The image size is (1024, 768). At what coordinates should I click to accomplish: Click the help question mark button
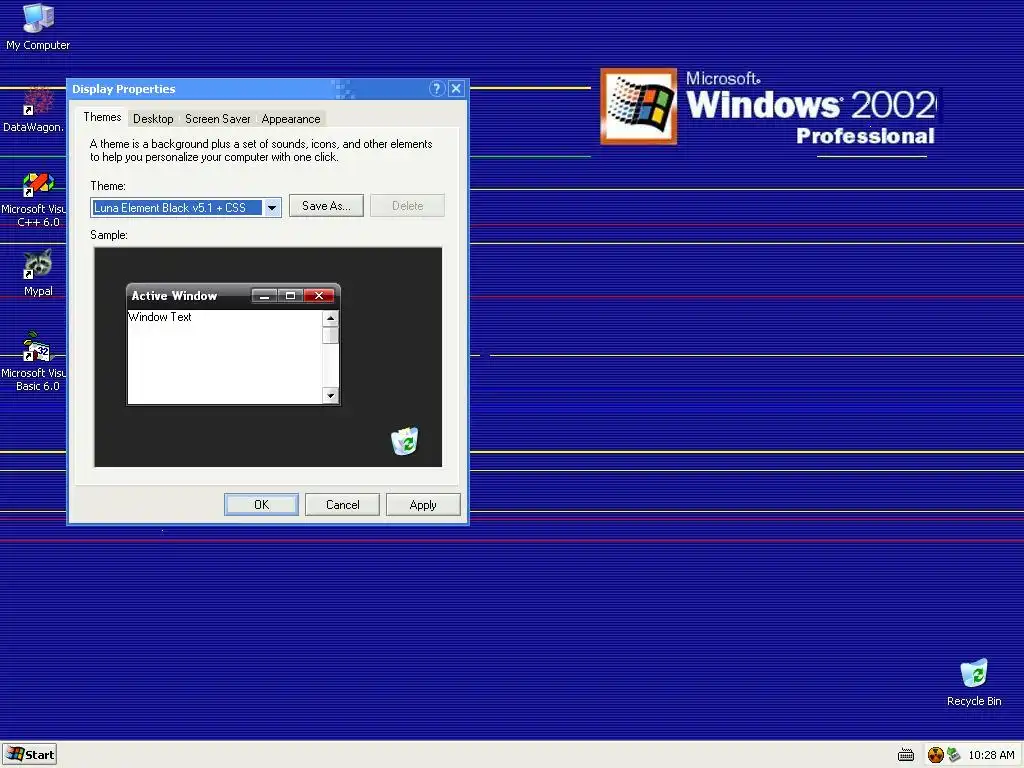pos(436,89)
